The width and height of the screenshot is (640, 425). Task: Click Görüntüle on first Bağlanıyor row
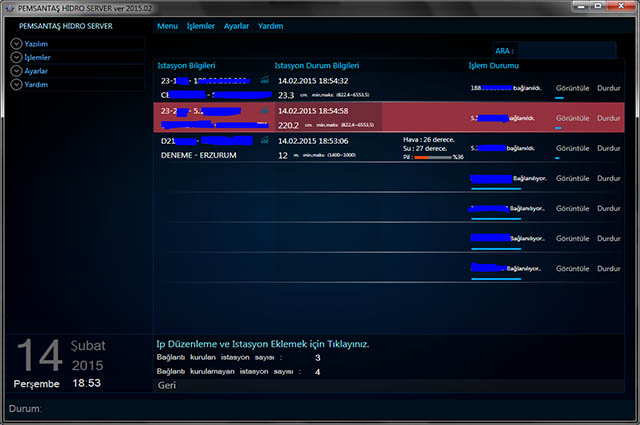coord(572,178)
